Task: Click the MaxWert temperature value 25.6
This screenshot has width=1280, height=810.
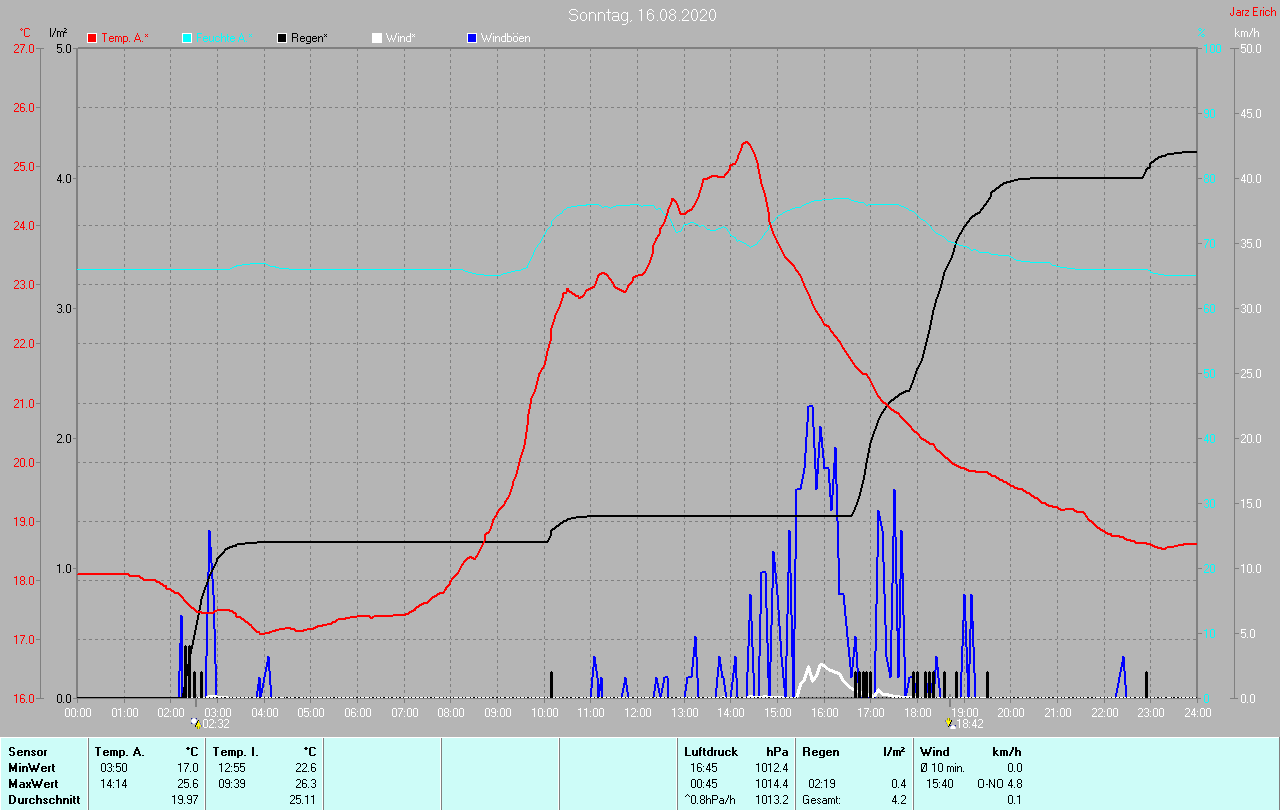Action: [x=188, y=783]
